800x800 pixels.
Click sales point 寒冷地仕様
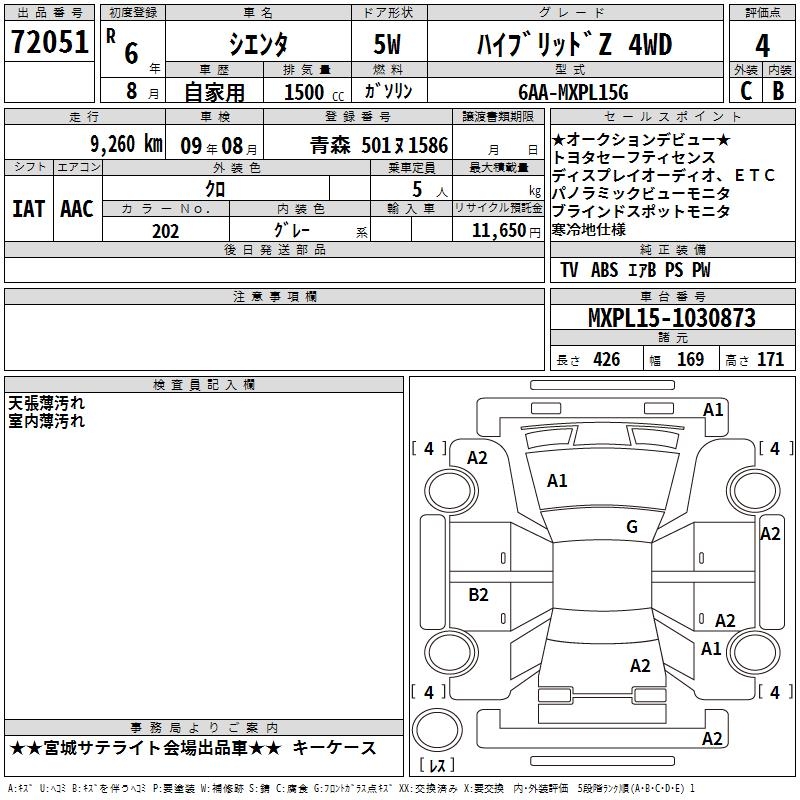(589, 230)
